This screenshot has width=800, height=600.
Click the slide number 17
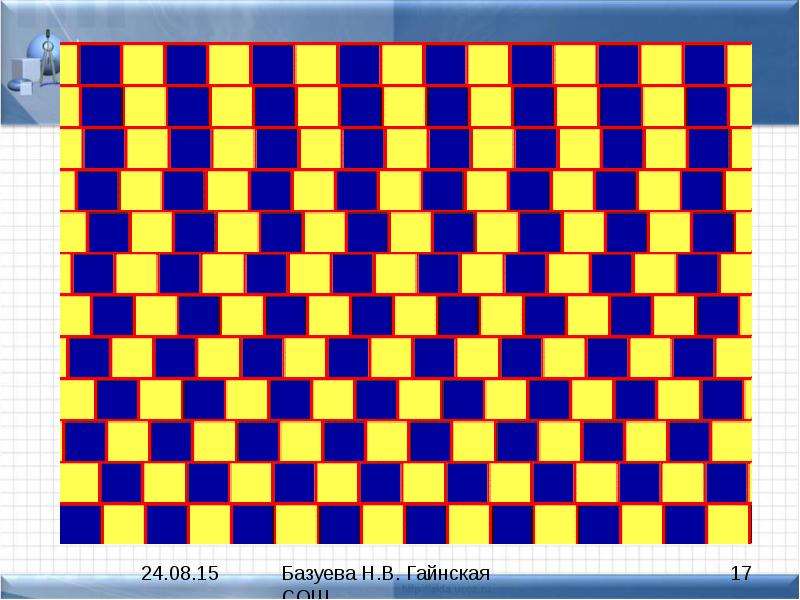[741, 573]
